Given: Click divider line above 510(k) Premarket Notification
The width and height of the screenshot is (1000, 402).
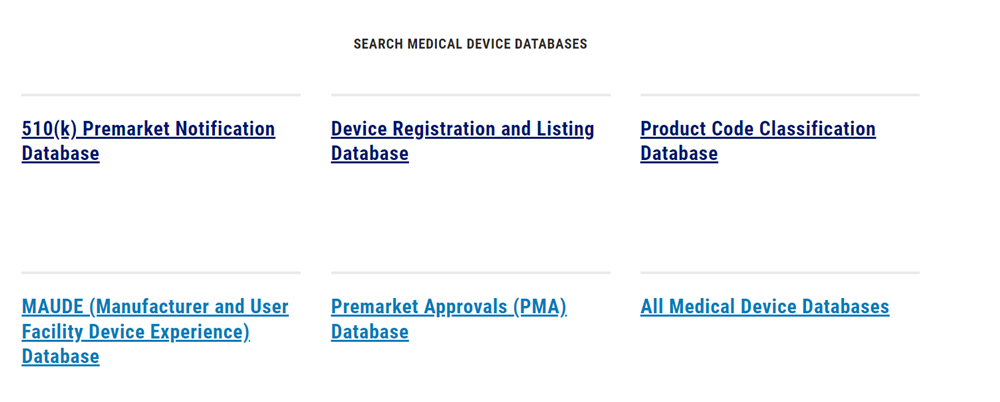Looking at the screenshot, I should [x=161, y=95].
